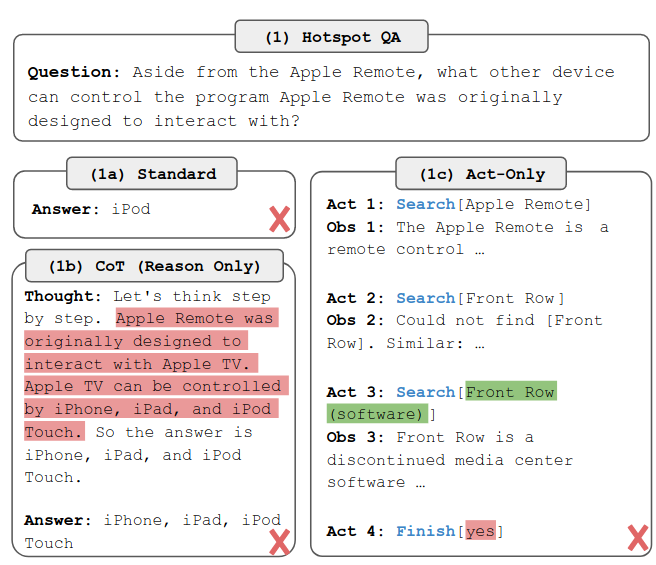Click the 'iPod' answer in Standard panel
The width and height of the screenshot is (656, 565).
point(131,209)
